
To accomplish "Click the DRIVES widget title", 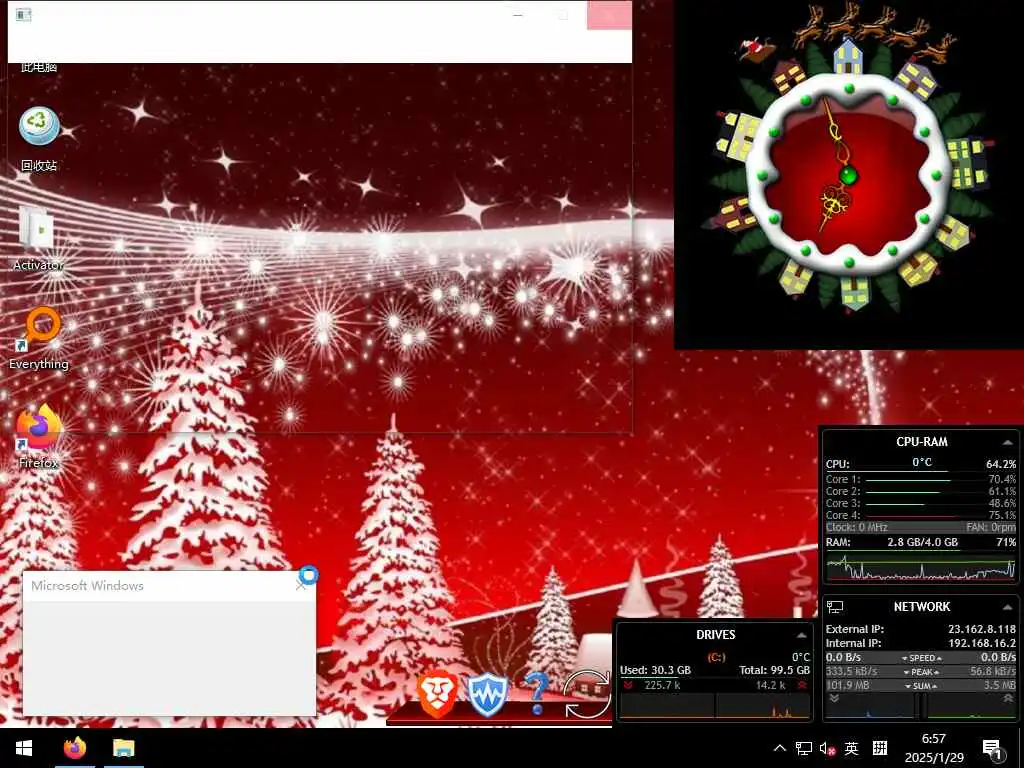I will click(x=716, y=635).
